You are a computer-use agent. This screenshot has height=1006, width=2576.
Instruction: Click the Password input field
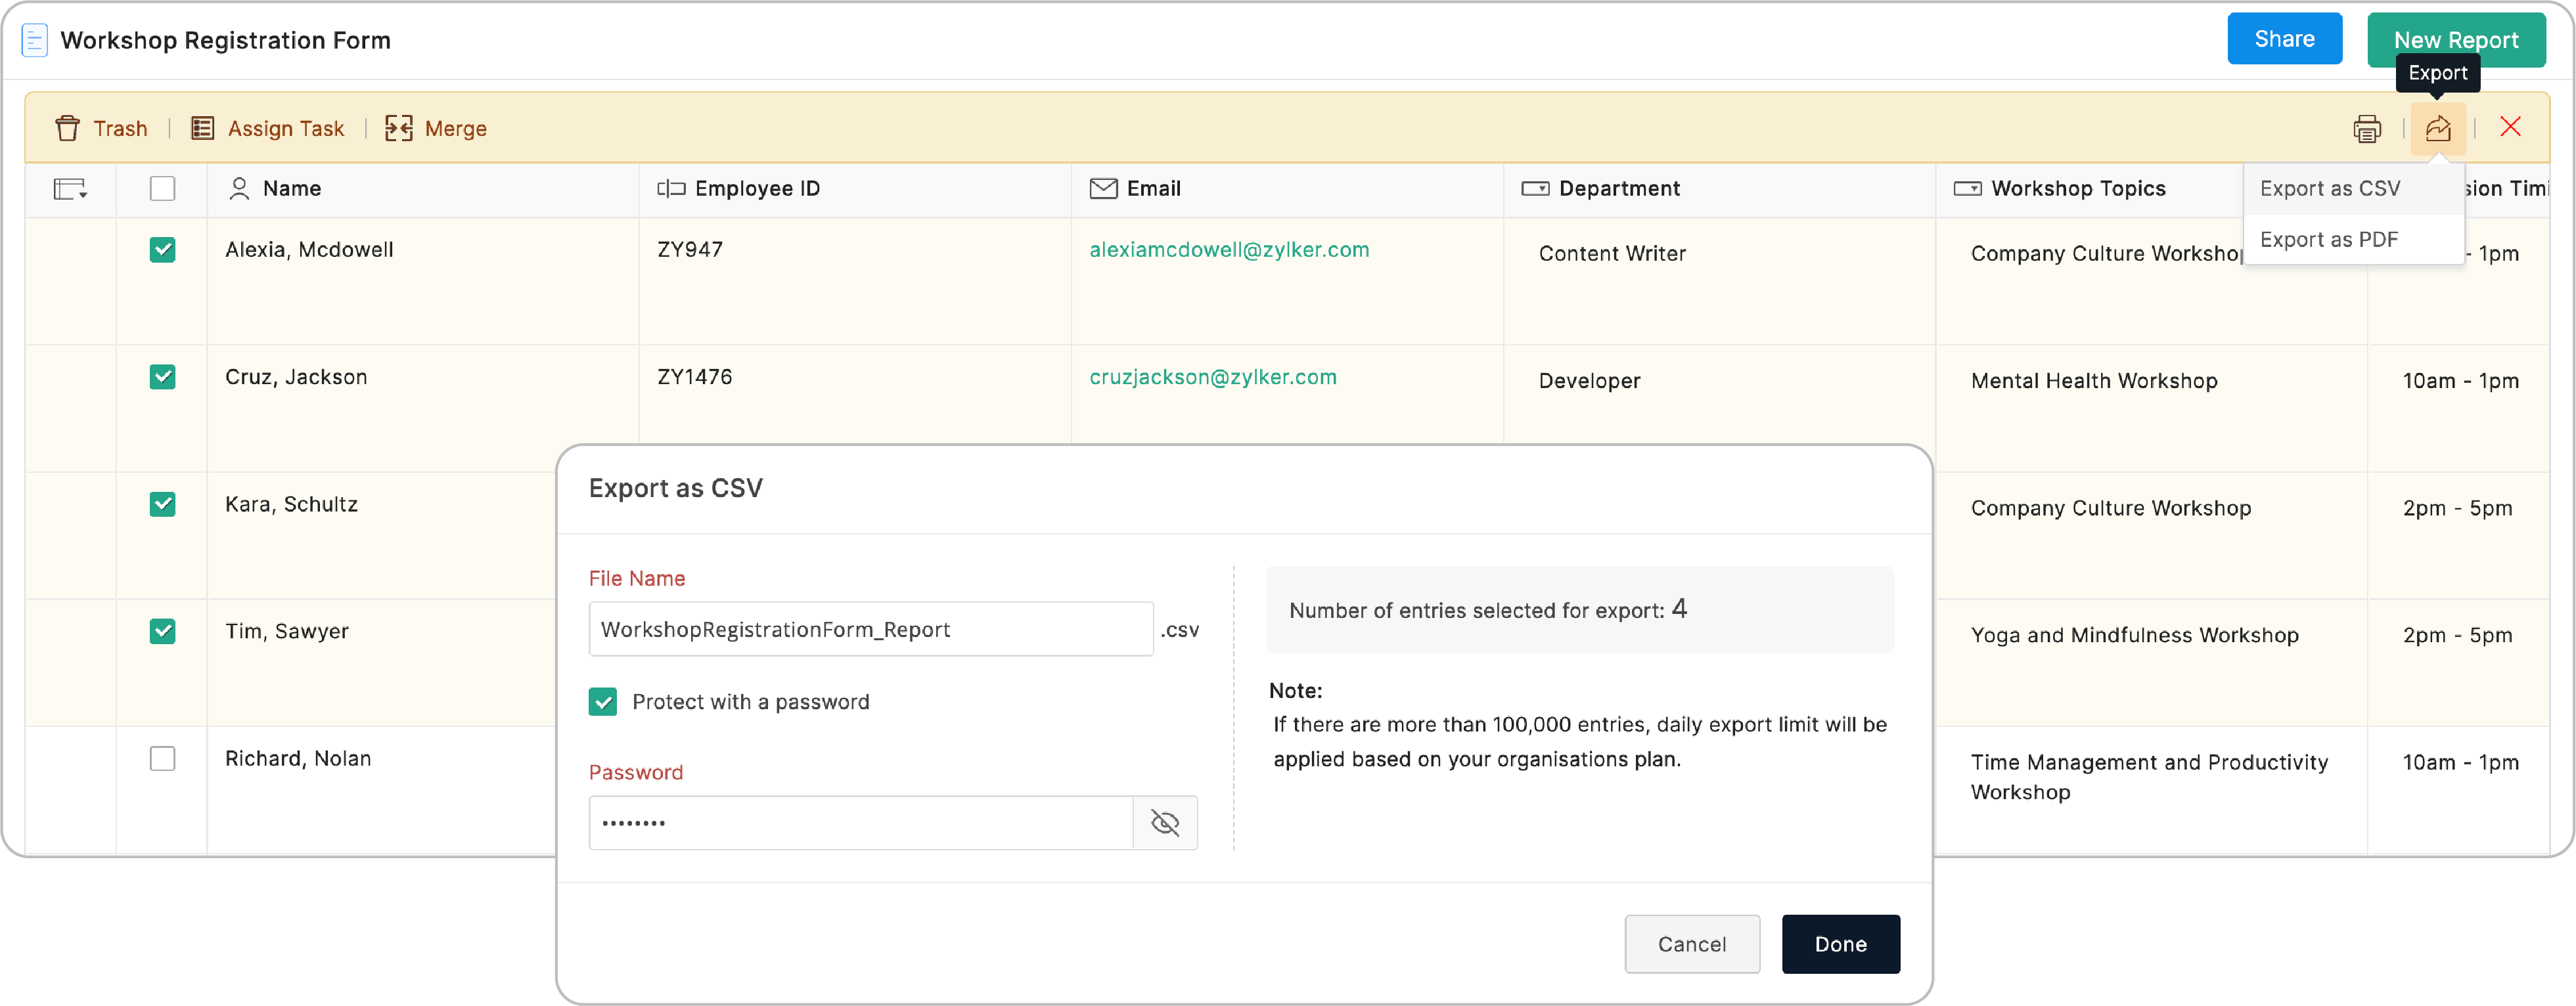click(861, 823)
